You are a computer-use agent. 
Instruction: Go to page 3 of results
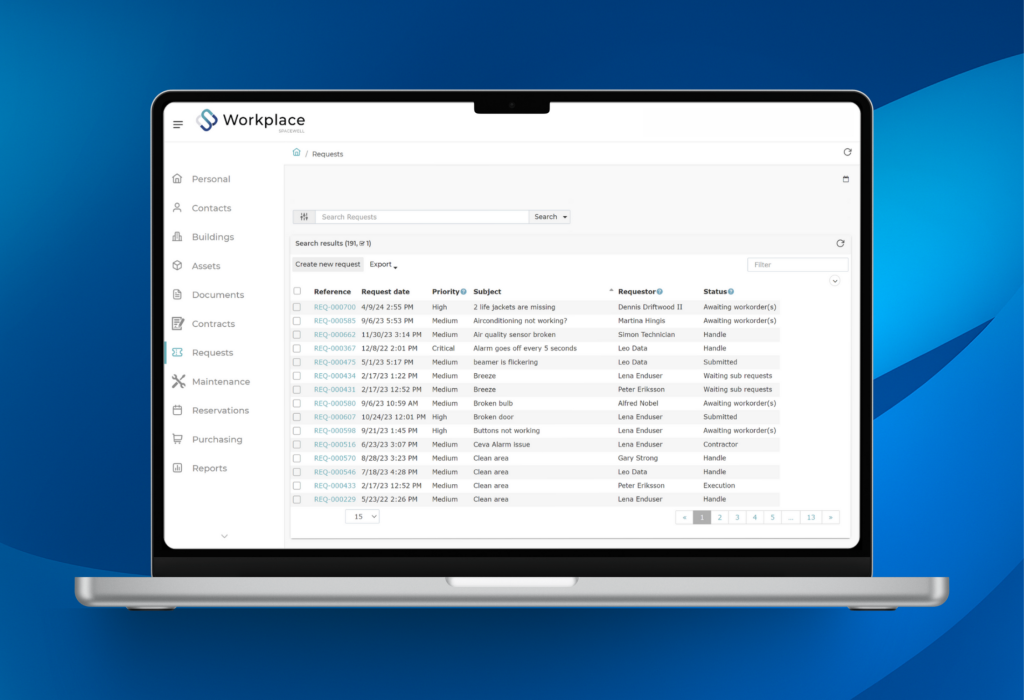tap(736, 517)
